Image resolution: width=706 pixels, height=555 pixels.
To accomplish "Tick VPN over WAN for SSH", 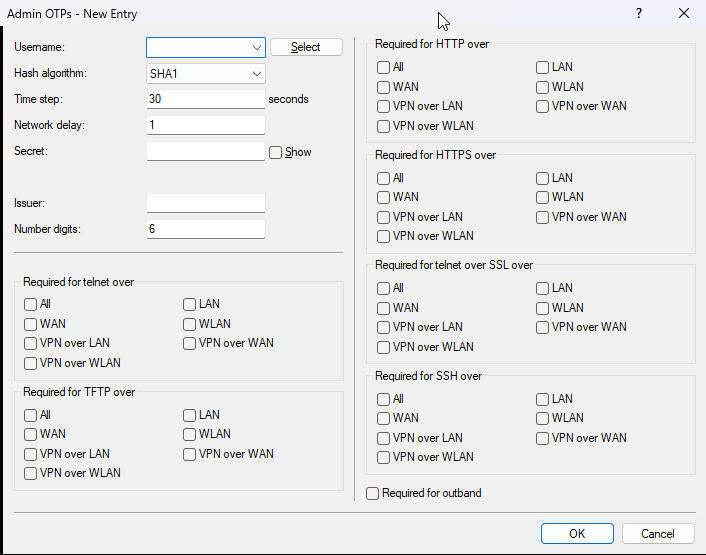I will coord(543,438).
